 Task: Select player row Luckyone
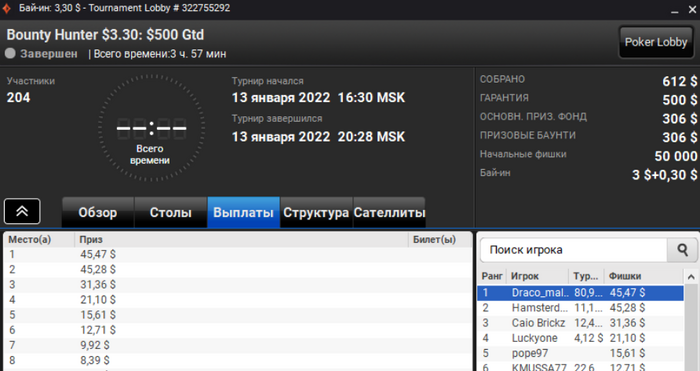580,338
